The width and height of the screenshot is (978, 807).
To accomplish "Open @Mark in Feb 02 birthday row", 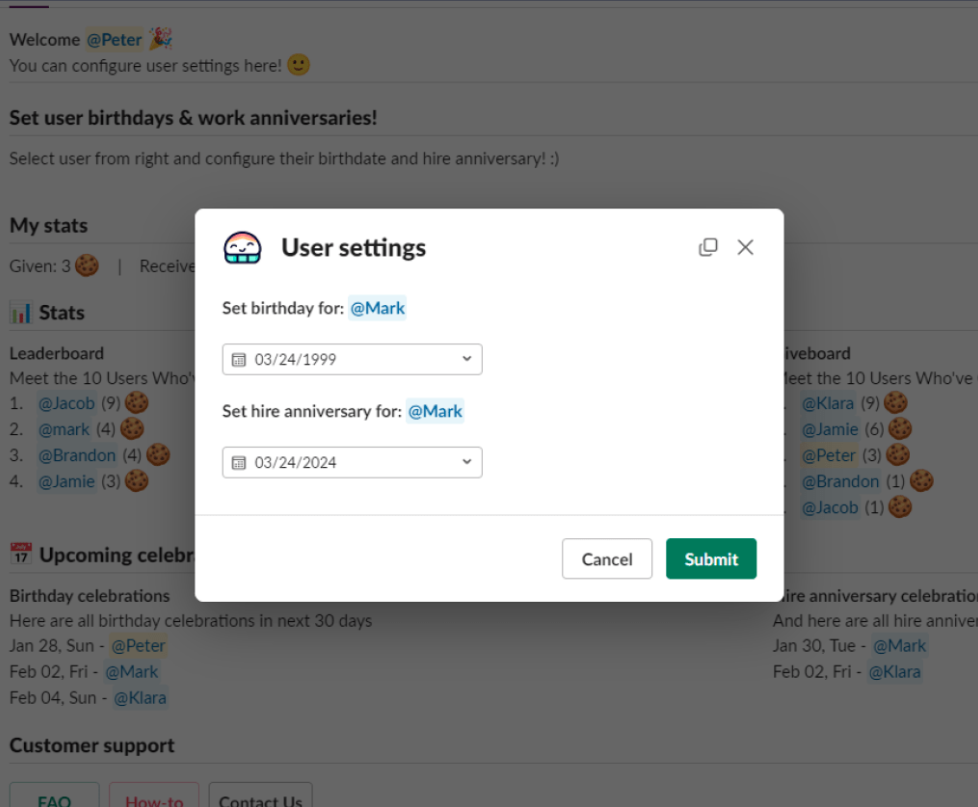I will (x=132, y=672).
